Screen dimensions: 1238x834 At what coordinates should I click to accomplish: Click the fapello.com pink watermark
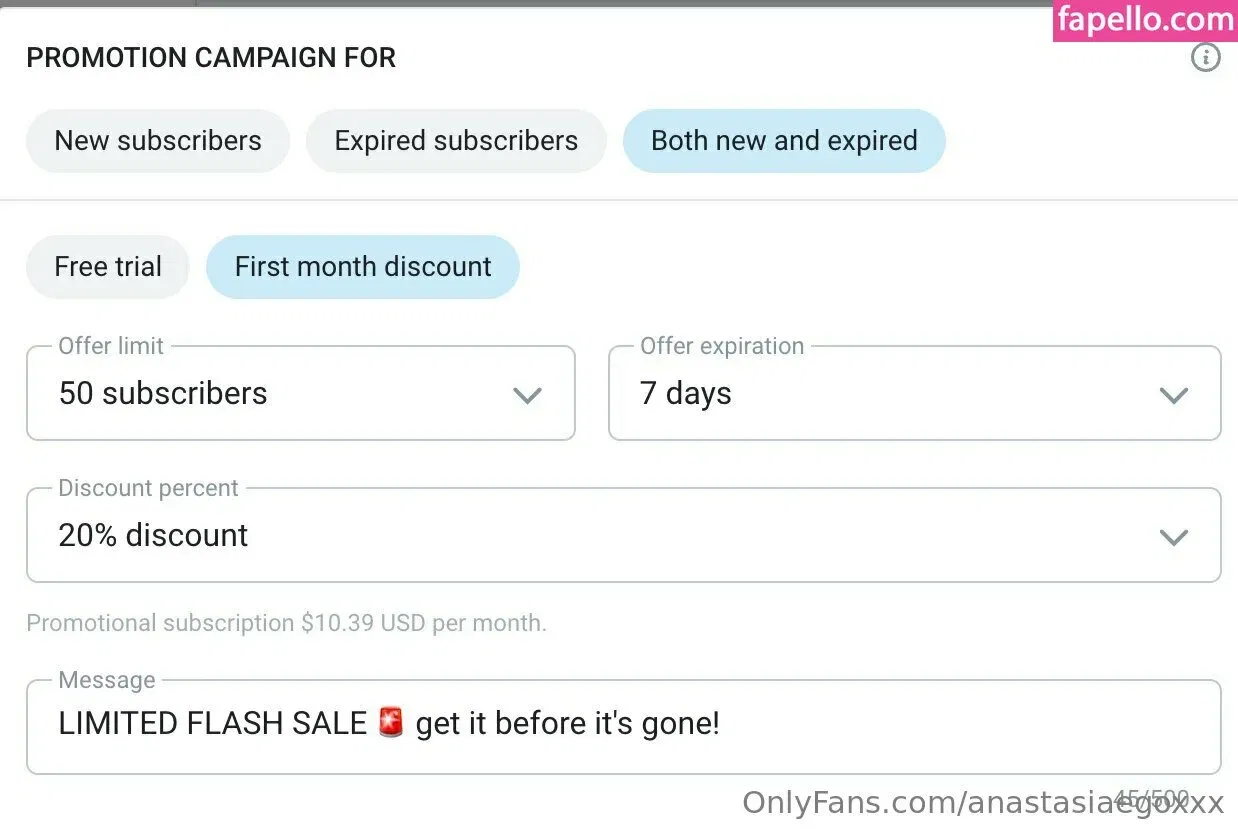click(1145, 21)
